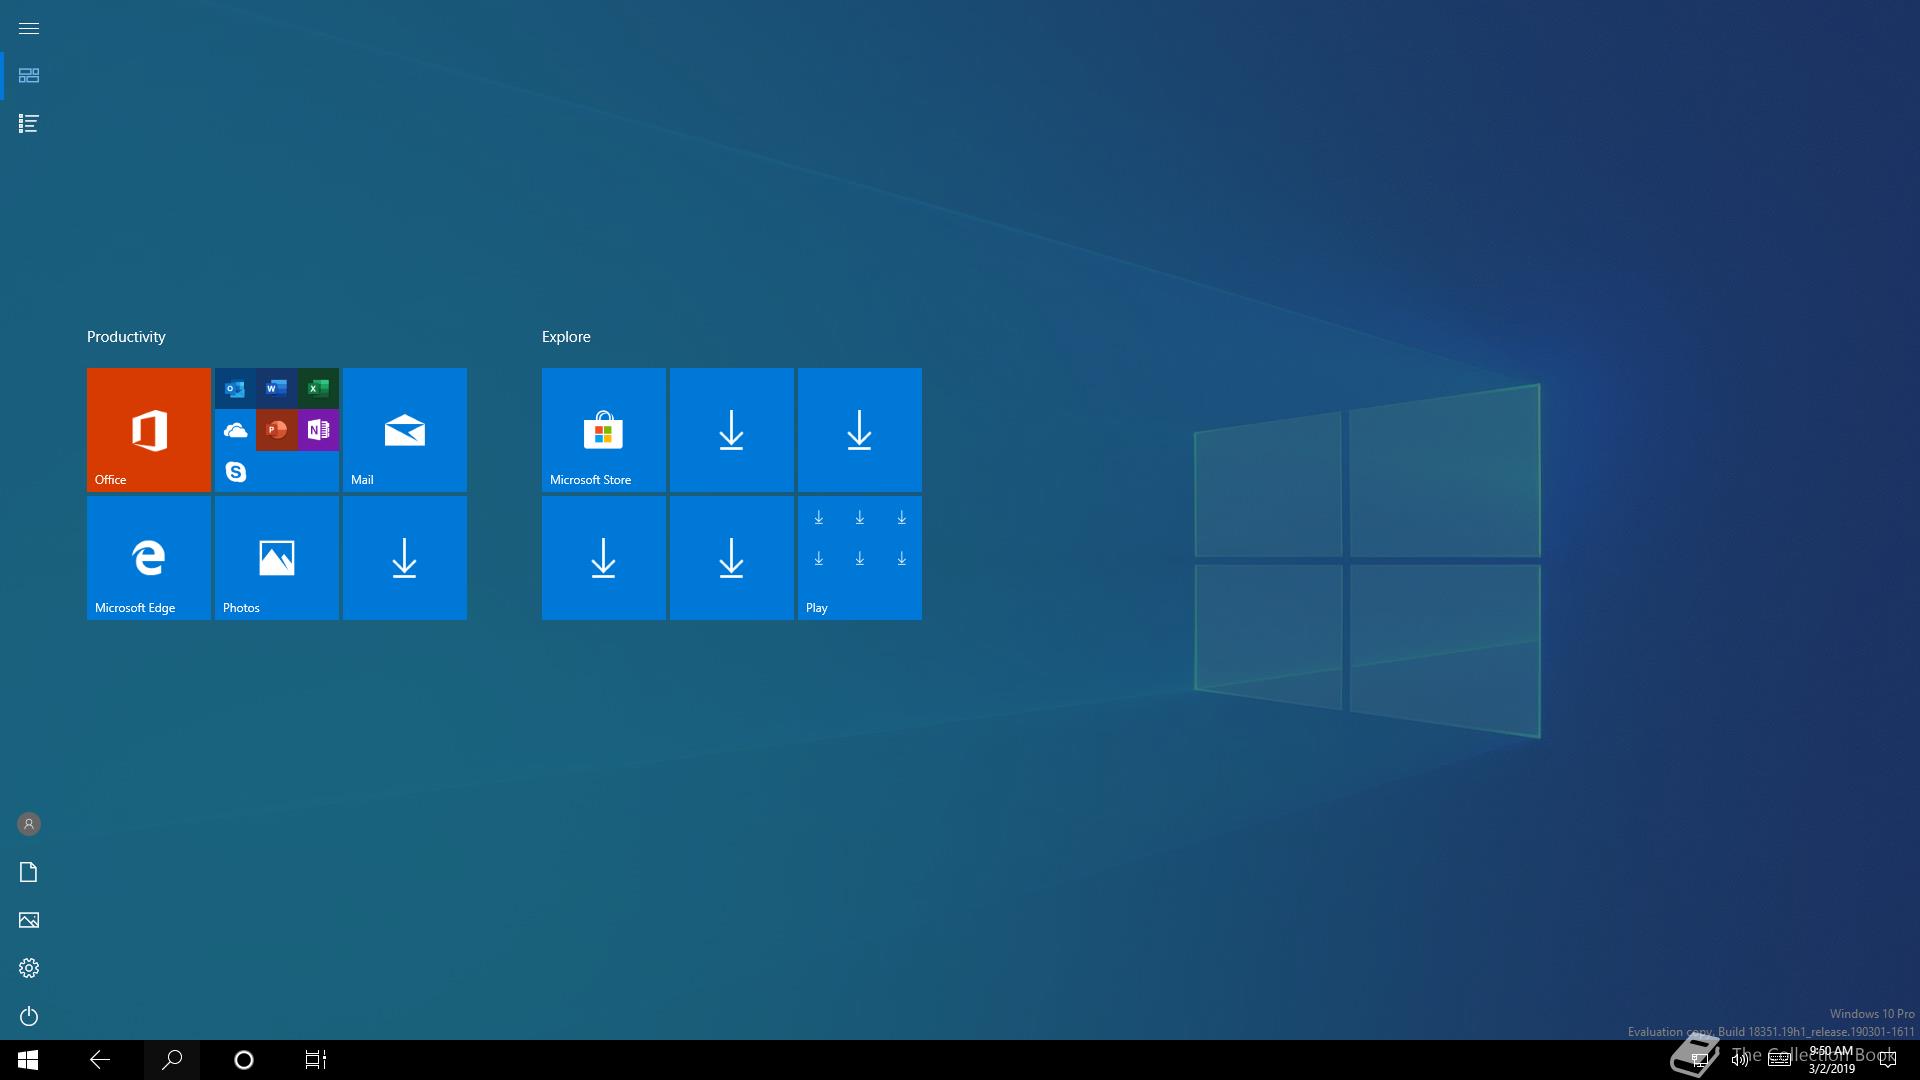Click the Explore group header
1920x1080 pixels.
click(566, 337)
